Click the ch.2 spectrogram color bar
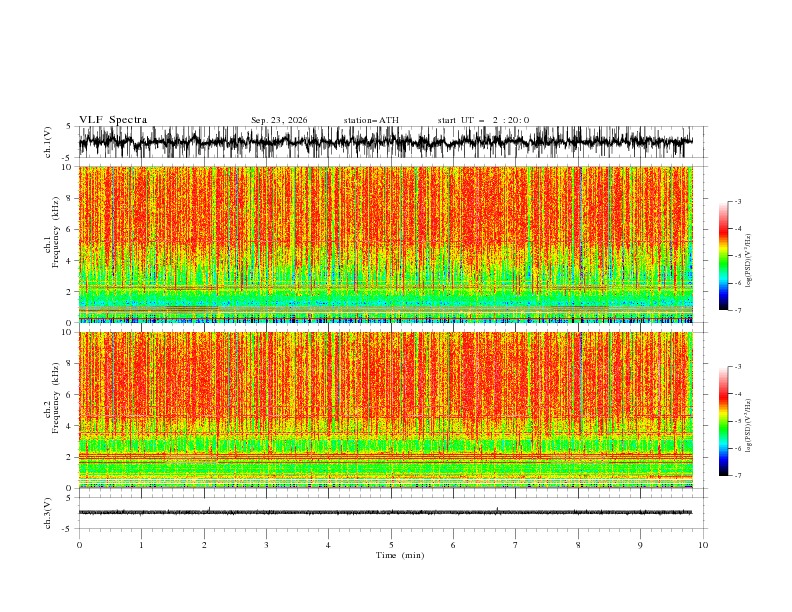 (724, 421)
